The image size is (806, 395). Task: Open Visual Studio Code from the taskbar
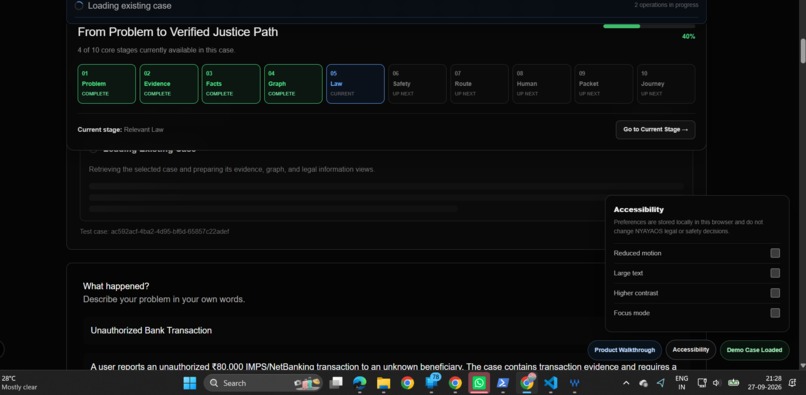tap(551, 383)
